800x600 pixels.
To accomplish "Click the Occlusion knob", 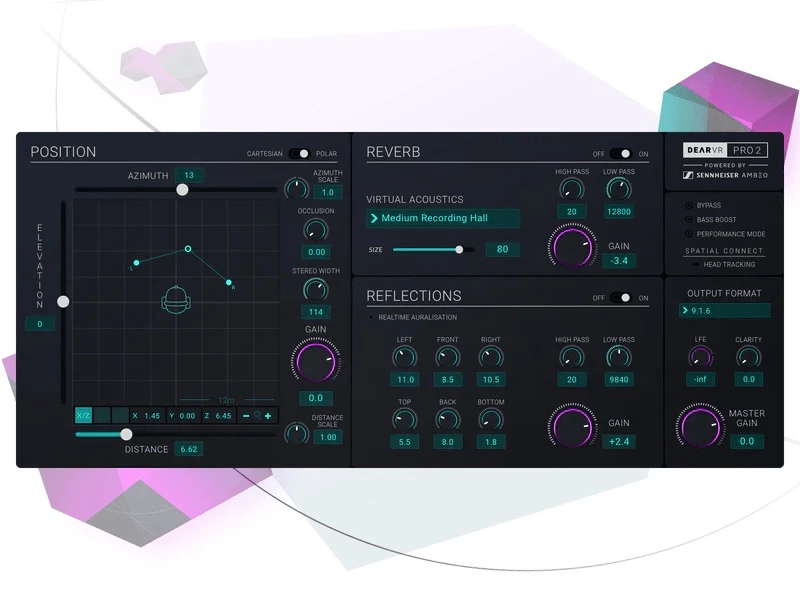I will (316, 230).
